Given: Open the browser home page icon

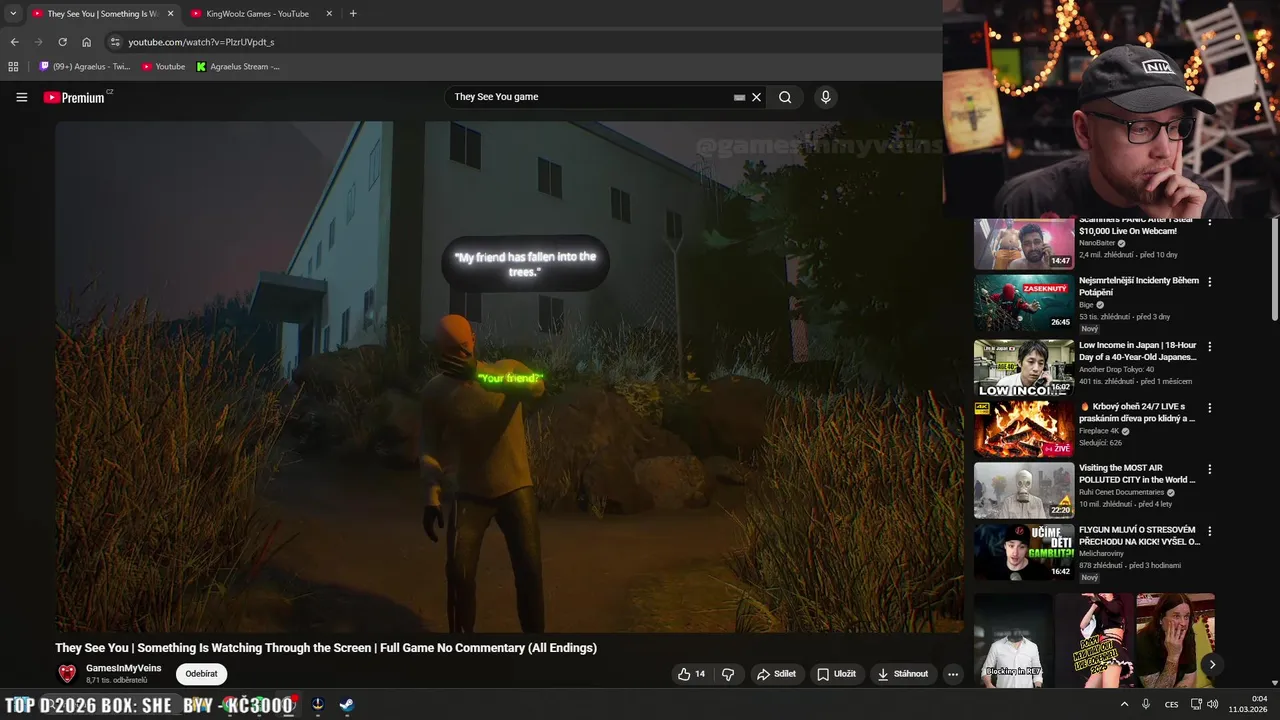Looking at the screenshot, I should (86, 42).
